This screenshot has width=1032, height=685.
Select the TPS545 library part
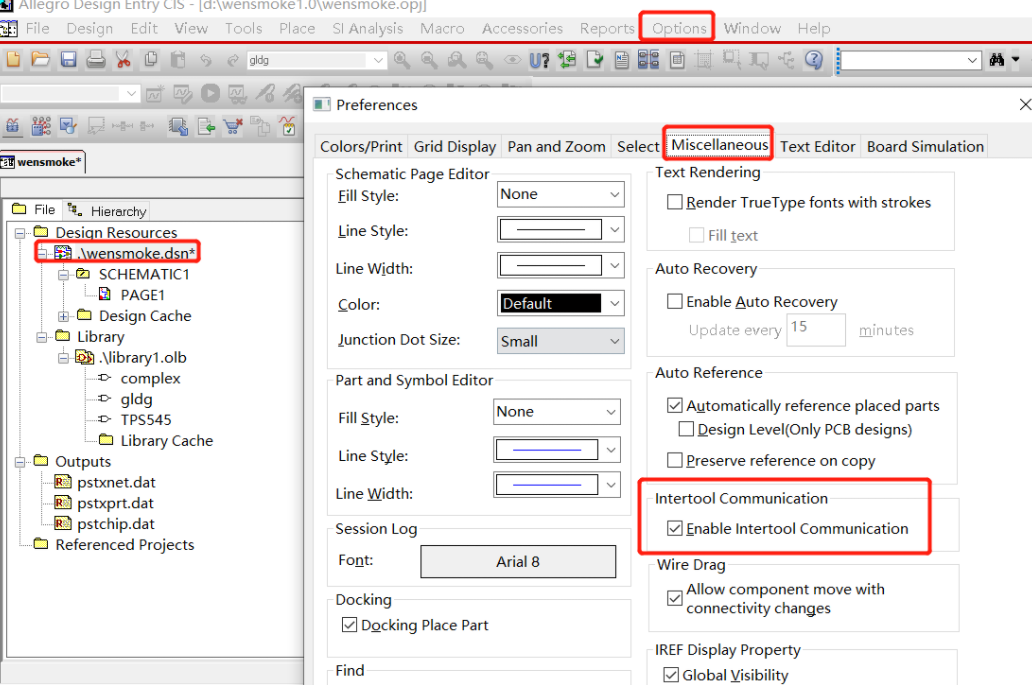146,420
